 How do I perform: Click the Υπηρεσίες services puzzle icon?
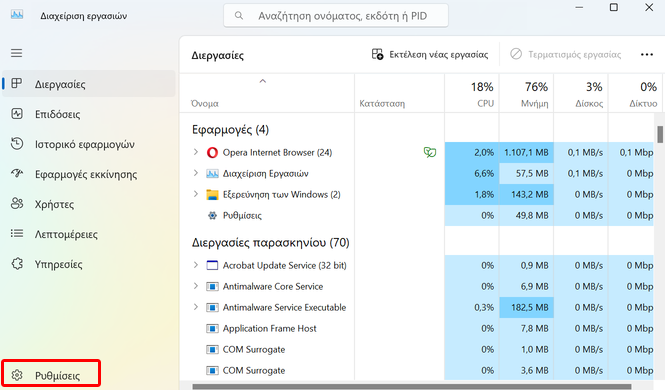coord(17,264)
